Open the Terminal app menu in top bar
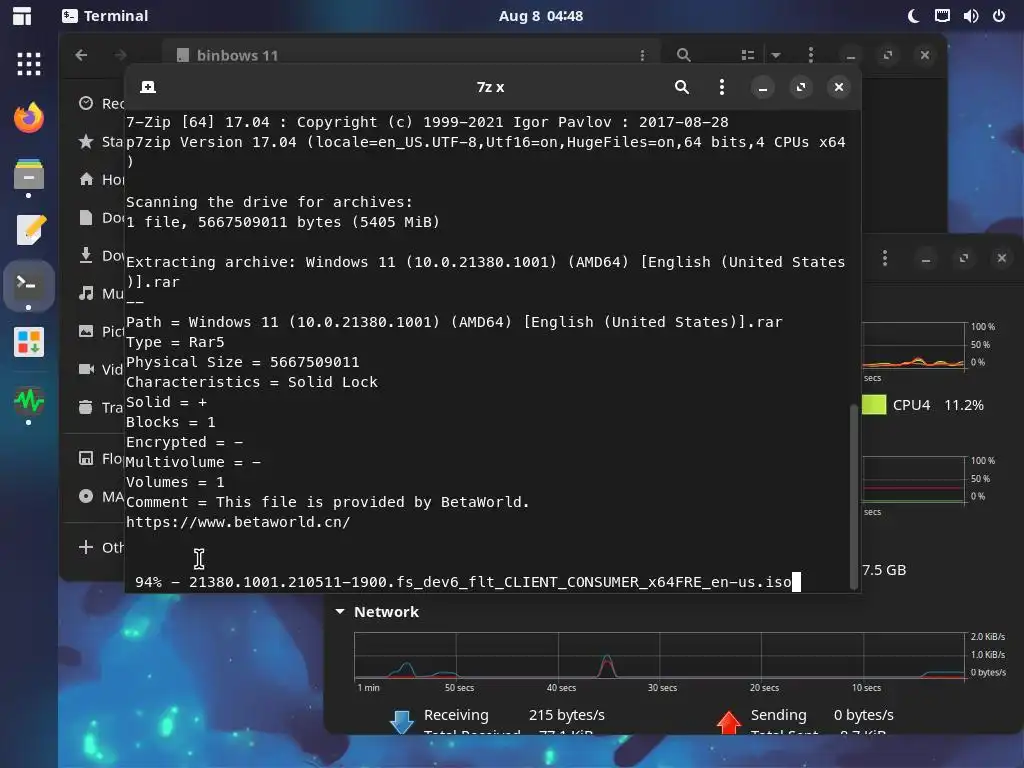 pyautogui.click(x=105, y=16)
